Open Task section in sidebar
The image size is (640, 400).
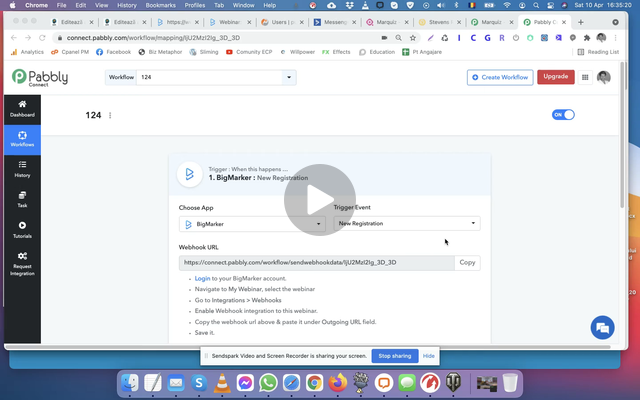click(x=22, y=200)
